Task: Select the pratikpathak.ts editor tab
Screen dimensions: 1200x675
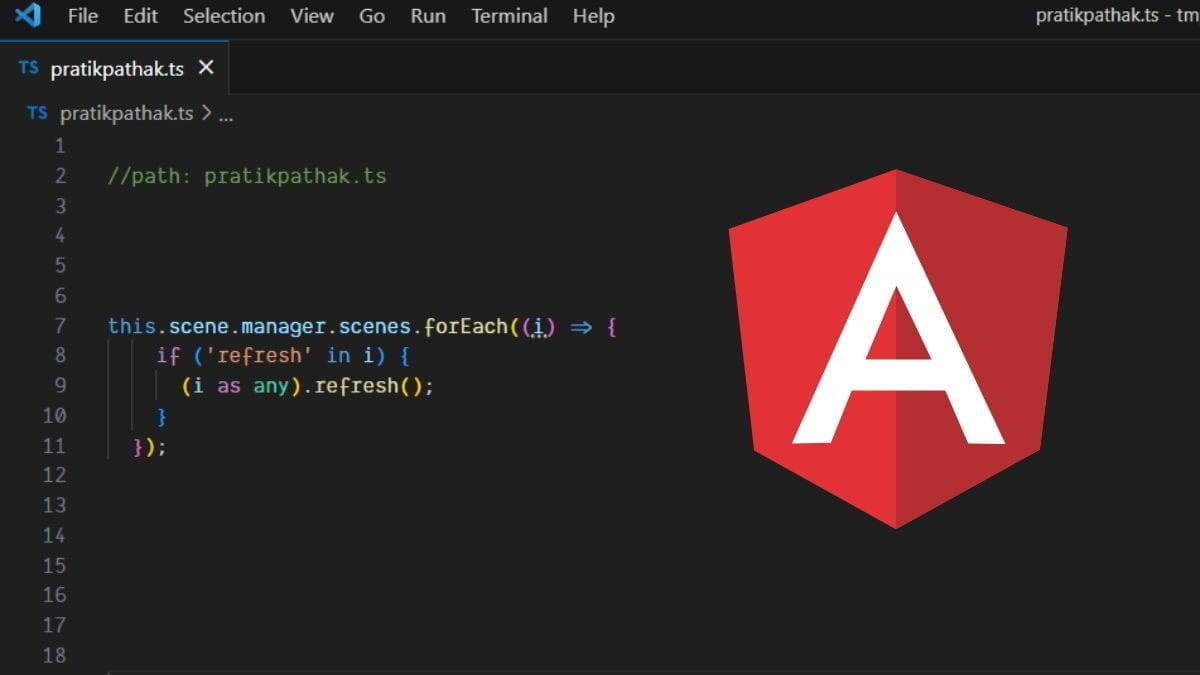Action: [x=117, y=68]
